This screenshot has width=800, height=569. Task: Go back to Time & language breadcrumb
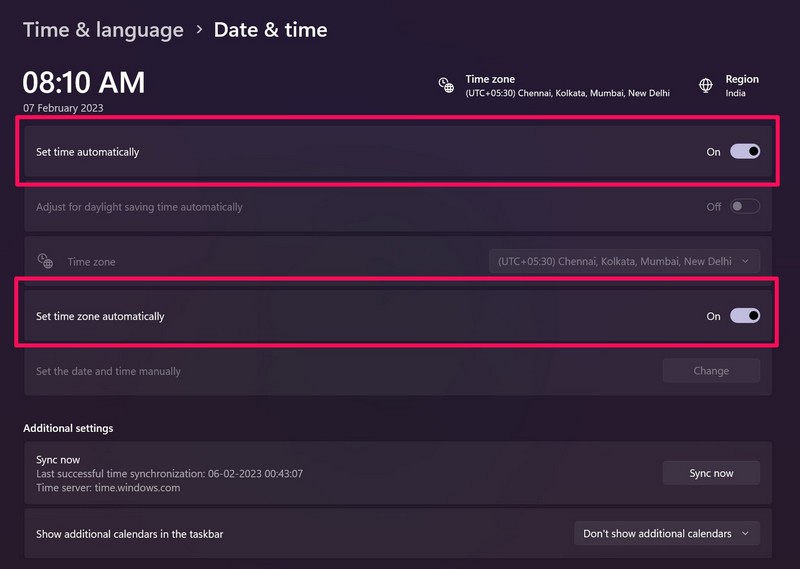[x=103, y=30]
